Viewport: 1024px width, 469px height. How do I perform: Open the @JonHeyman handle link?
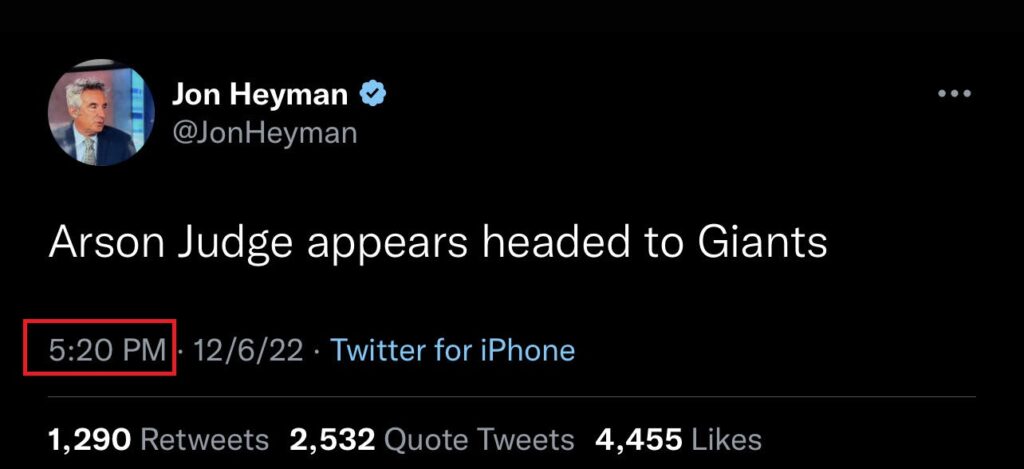(264, 133)
